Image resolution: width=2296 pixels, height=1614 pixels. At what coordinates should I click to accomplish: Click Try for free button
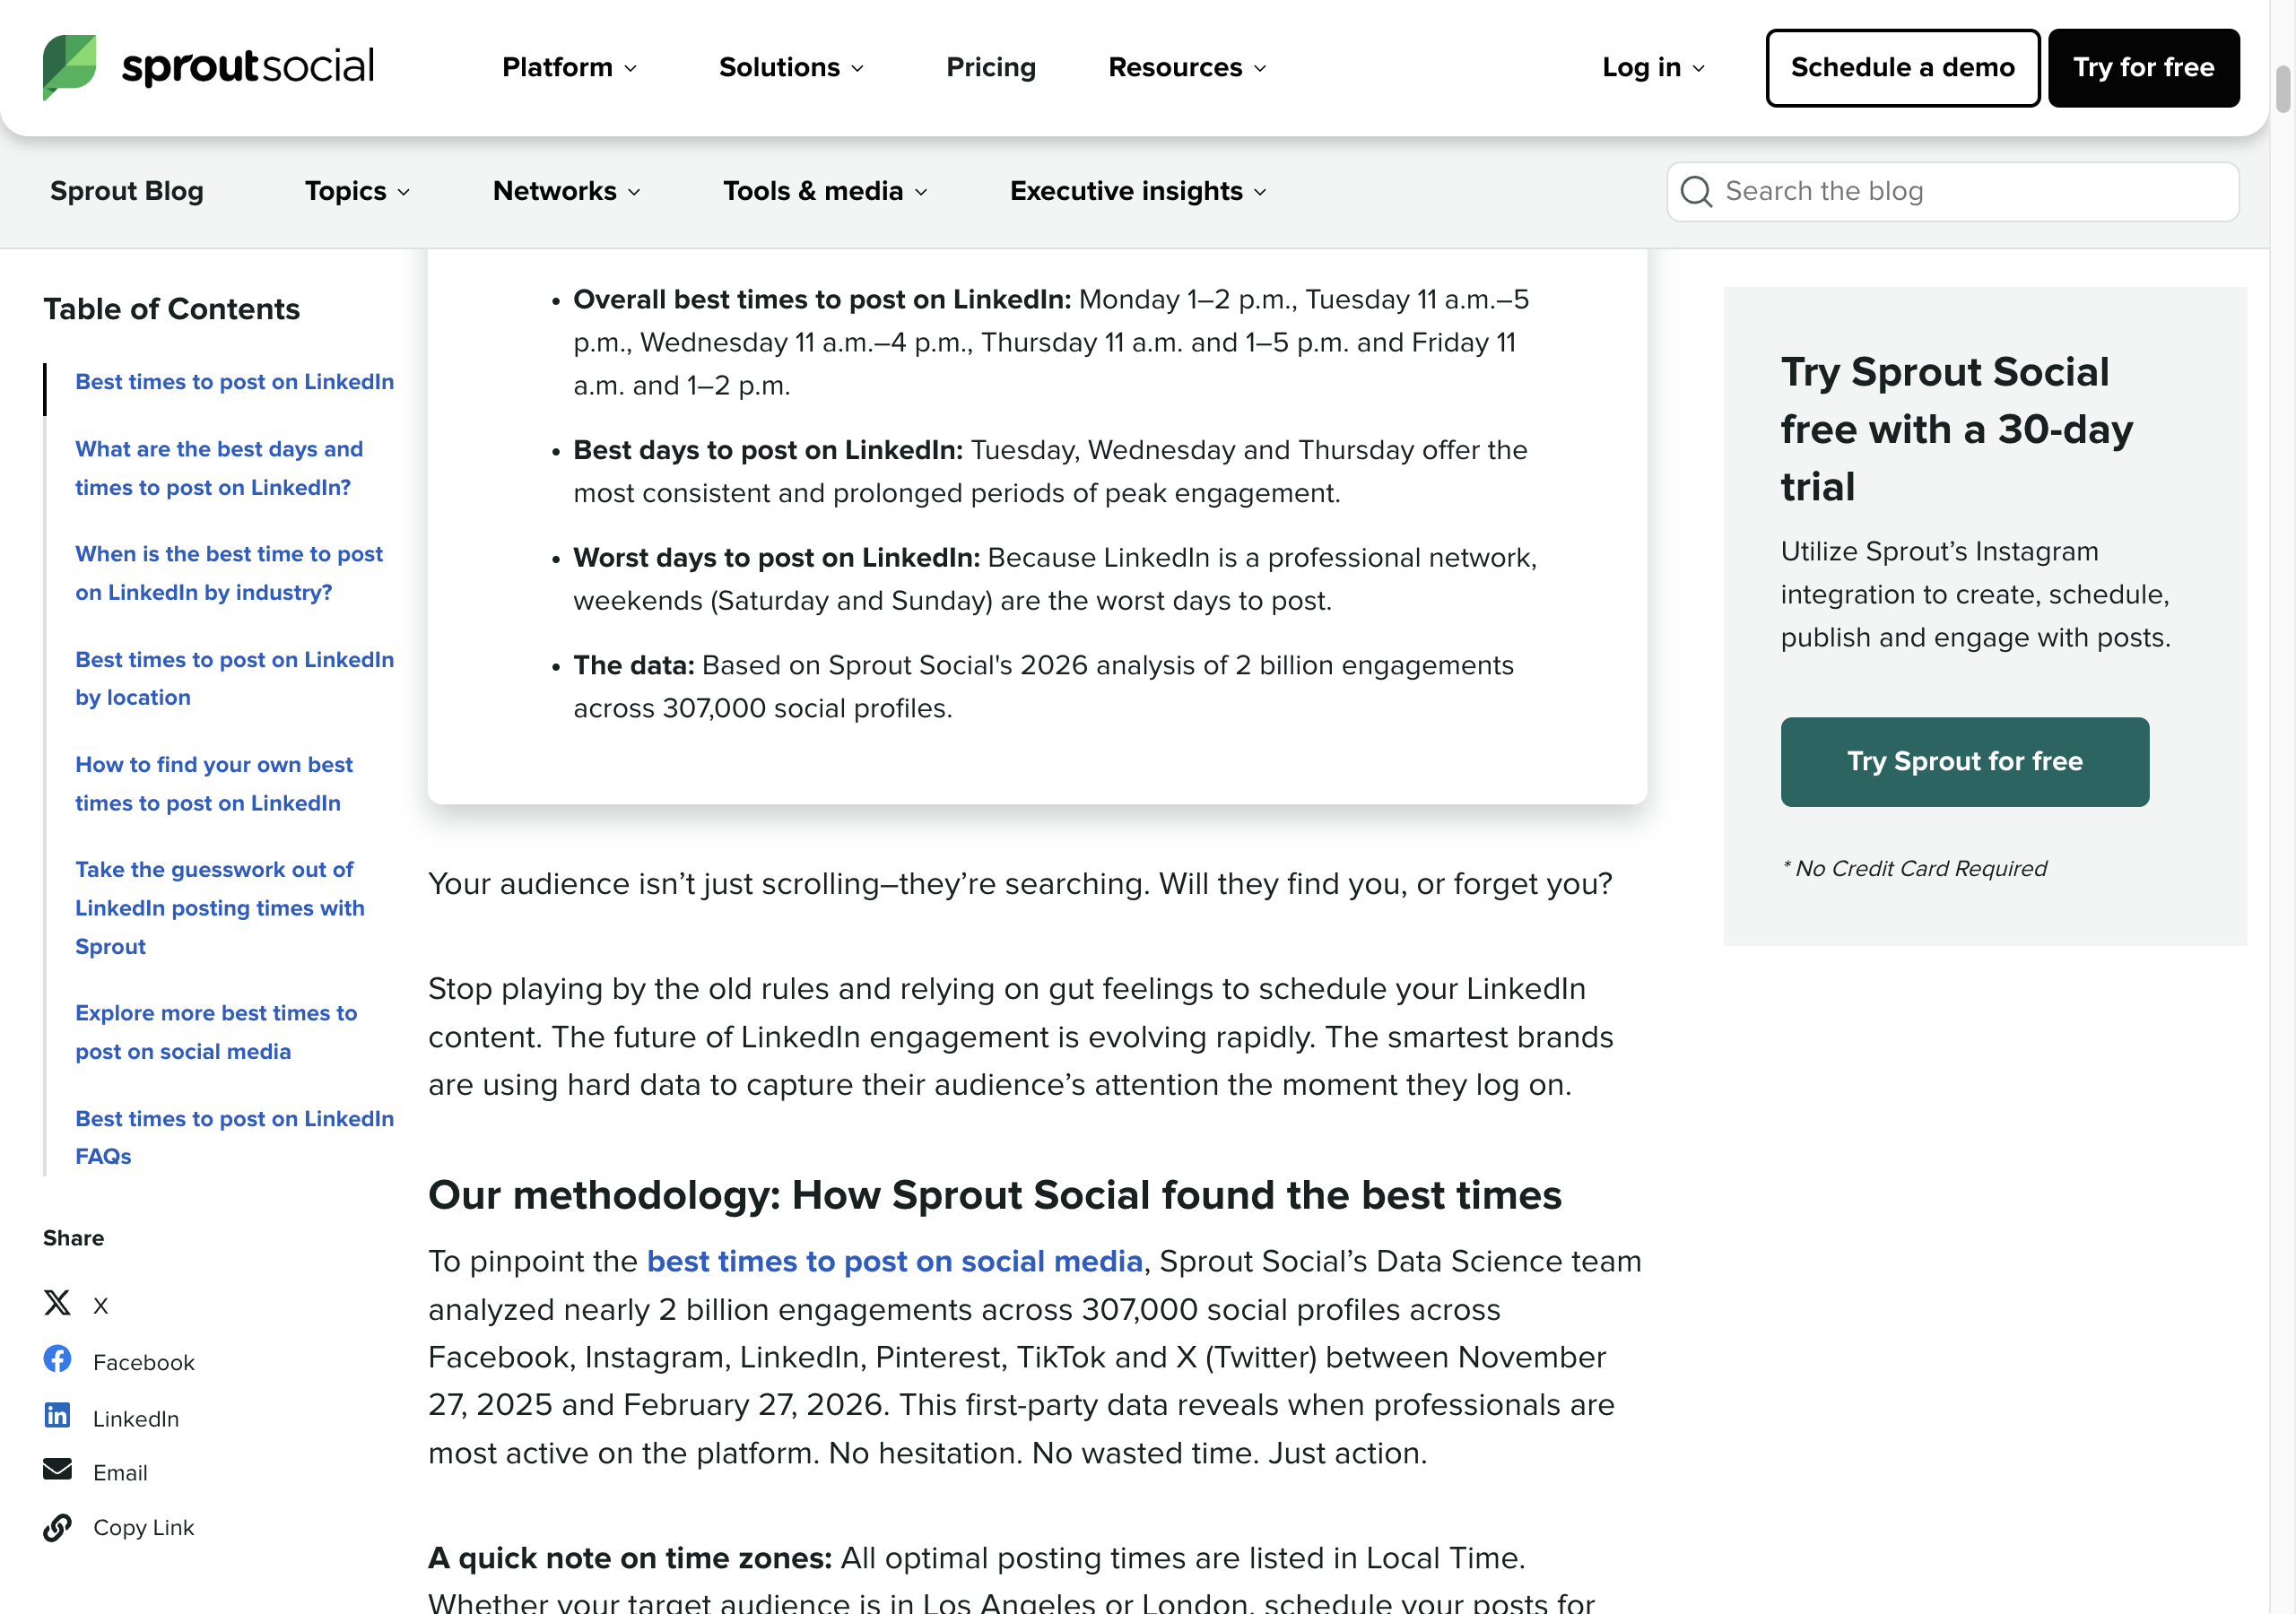point(2143,67)
